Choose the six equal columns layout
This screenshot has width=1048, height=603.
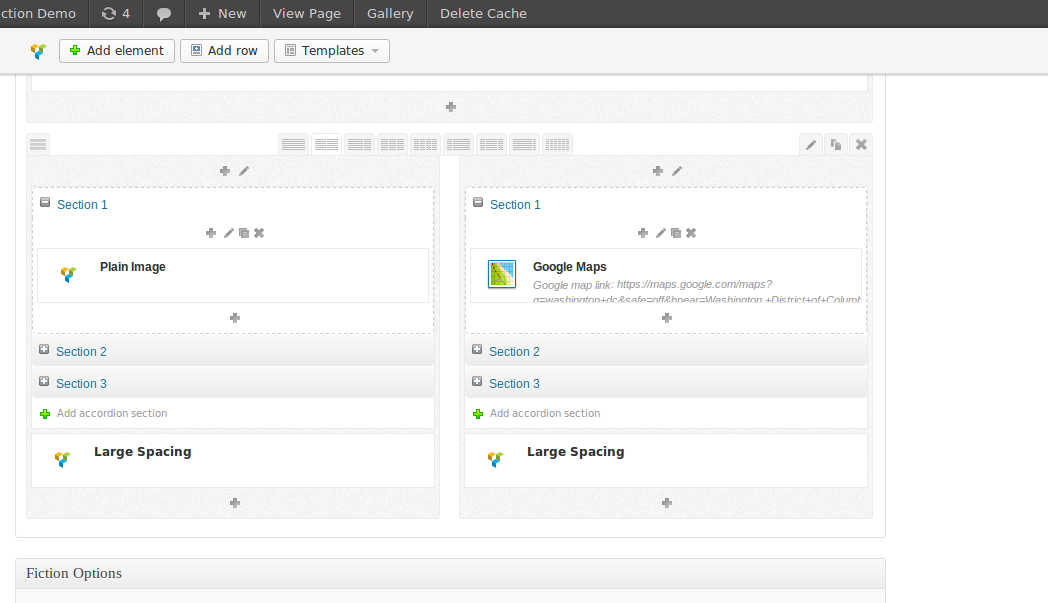click(x=557, y=144)
